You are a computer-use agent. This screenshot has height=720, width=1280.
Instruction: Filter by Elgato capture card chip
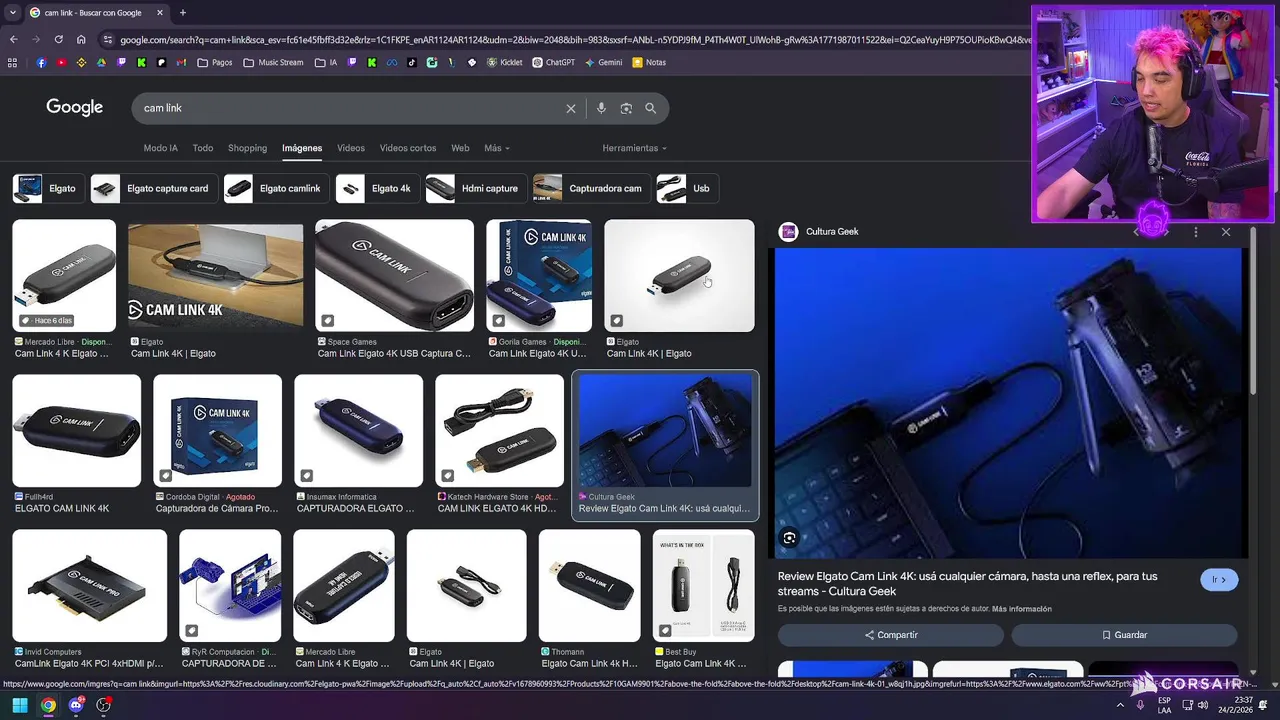(152, 188)
